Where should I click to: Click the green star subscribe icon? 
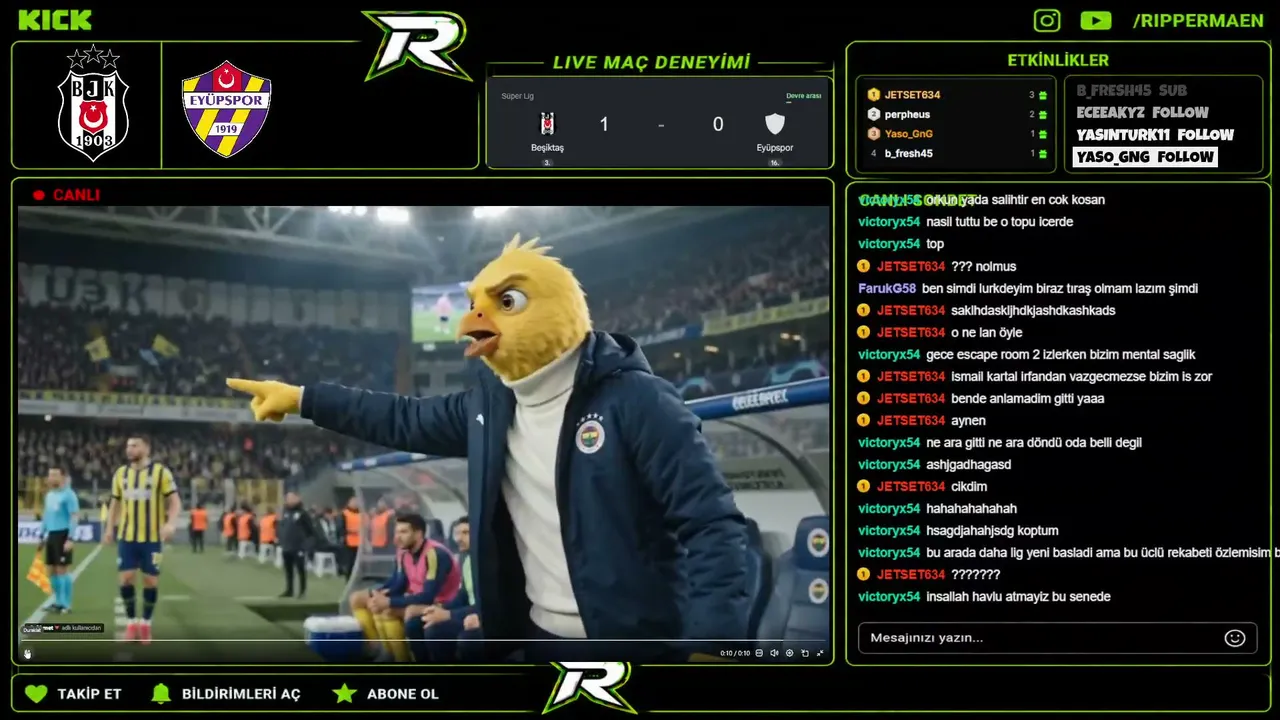344,693
